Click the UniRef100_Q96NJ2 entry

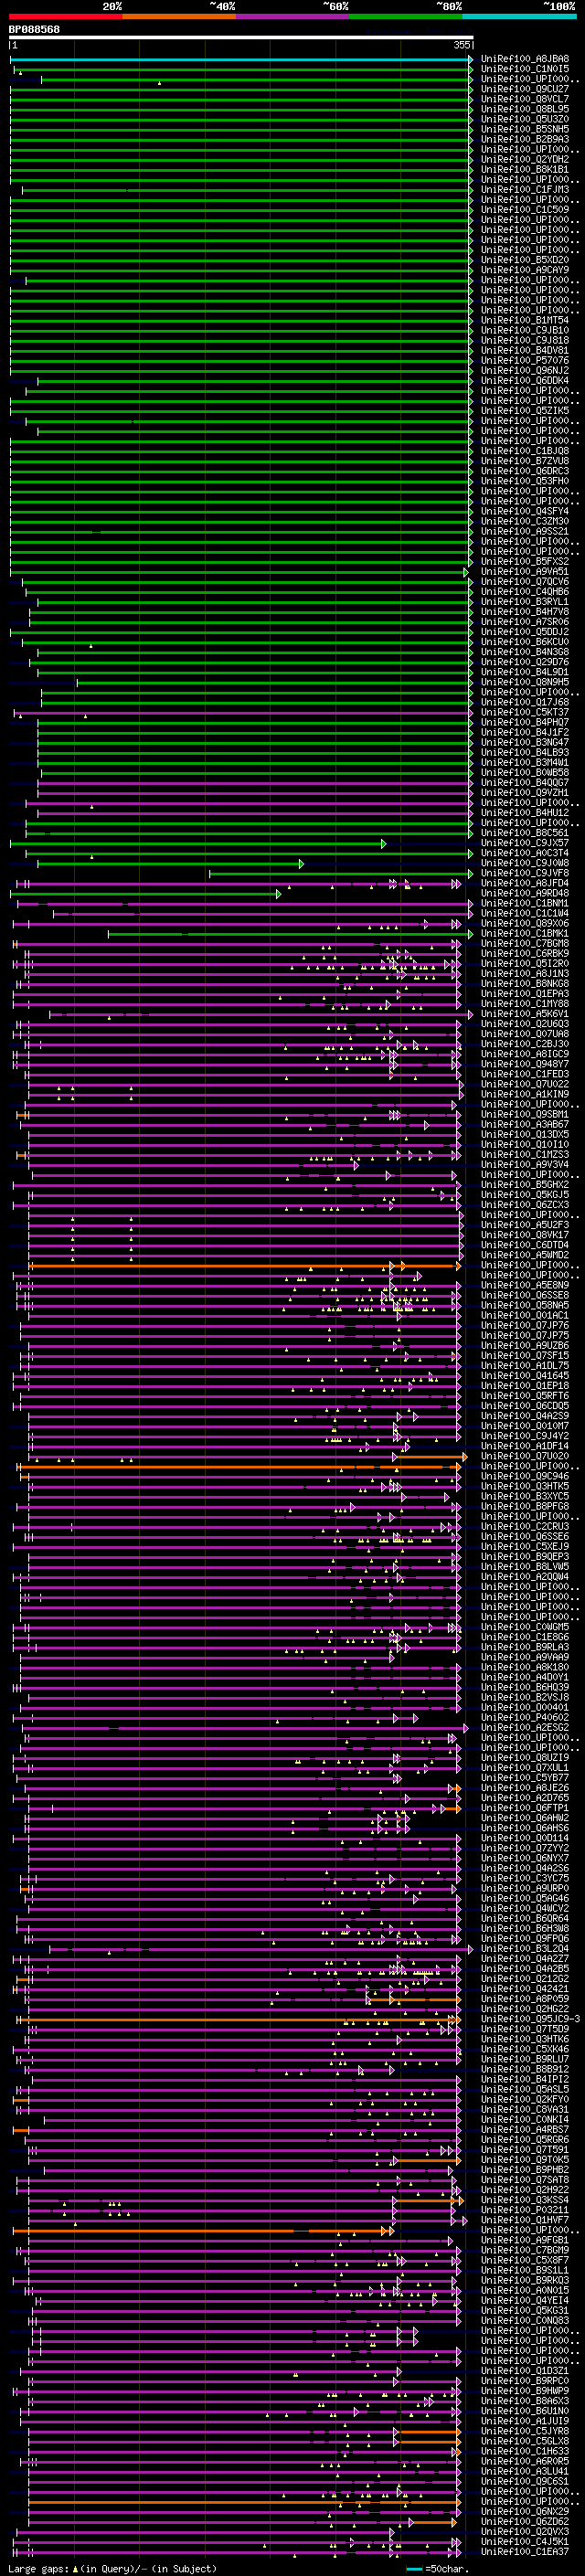(x=525, y=370)
